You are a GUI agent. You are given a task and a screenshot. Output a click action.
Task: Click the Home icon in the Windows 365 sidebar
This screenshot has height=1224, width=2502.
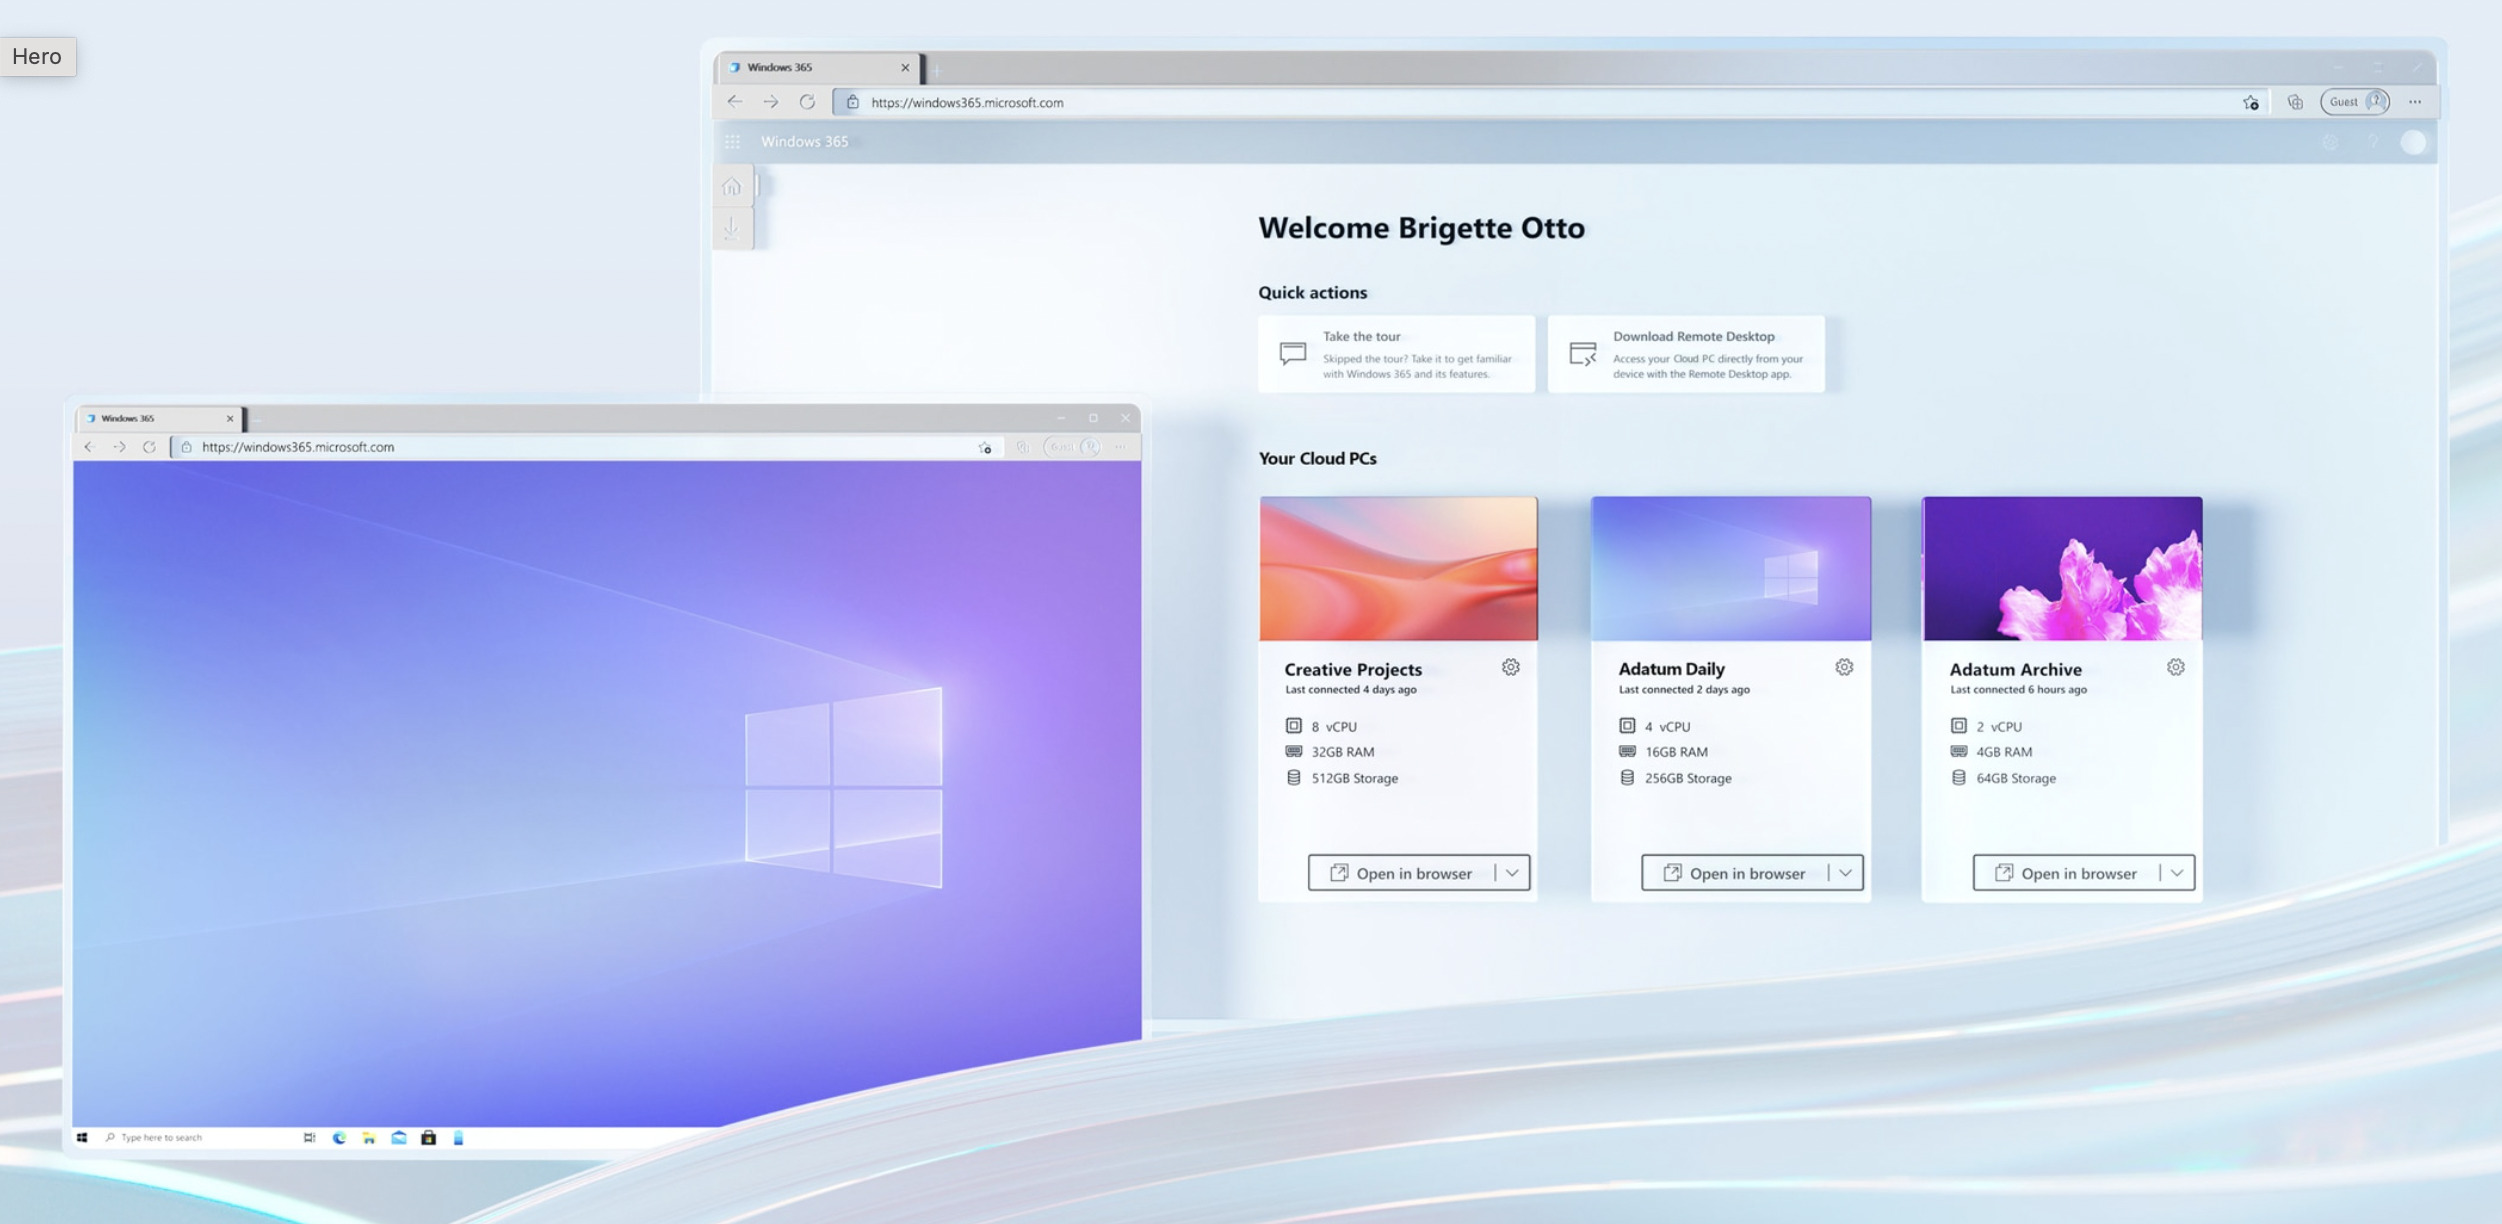point(732,187)
